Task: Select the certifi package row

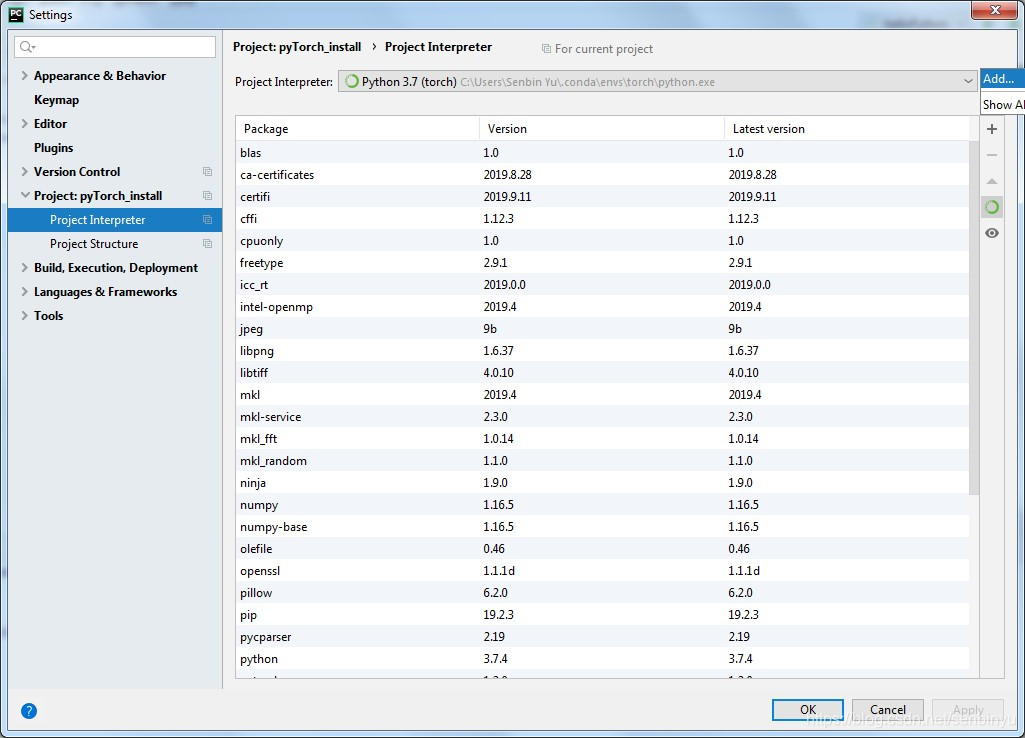Action: tap(602, 197)
